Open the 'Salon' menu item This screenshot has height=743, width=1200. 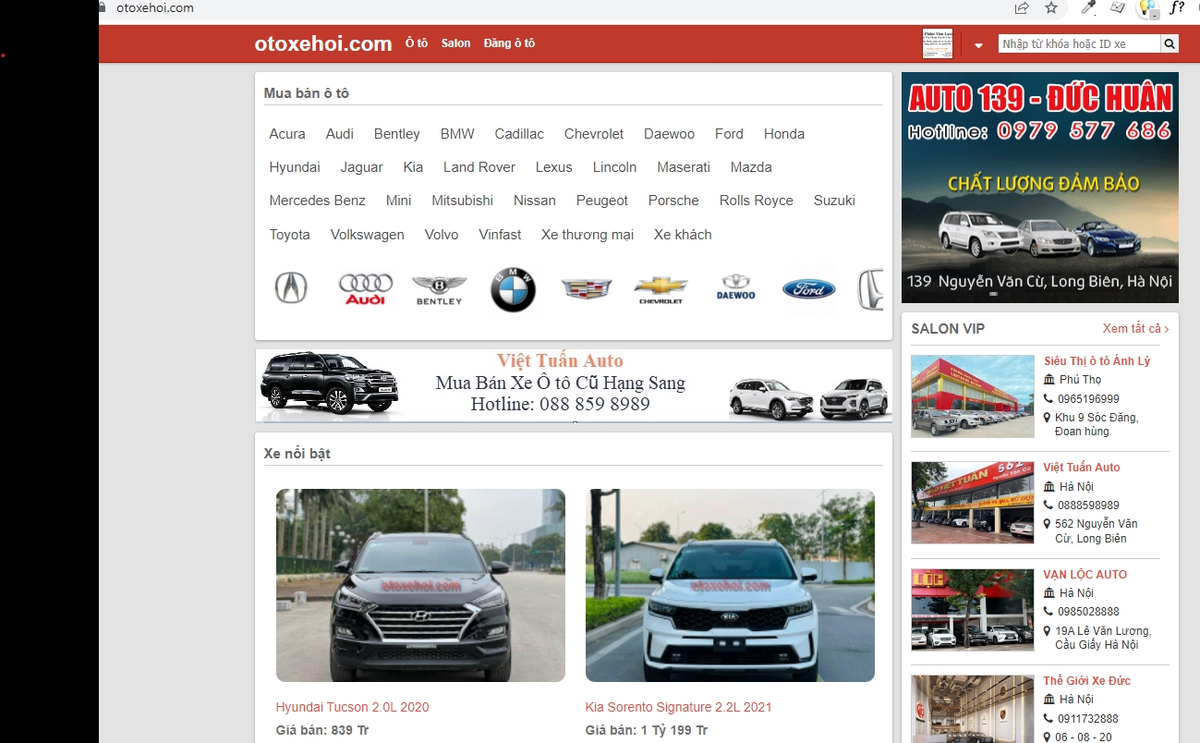(456, 43)
